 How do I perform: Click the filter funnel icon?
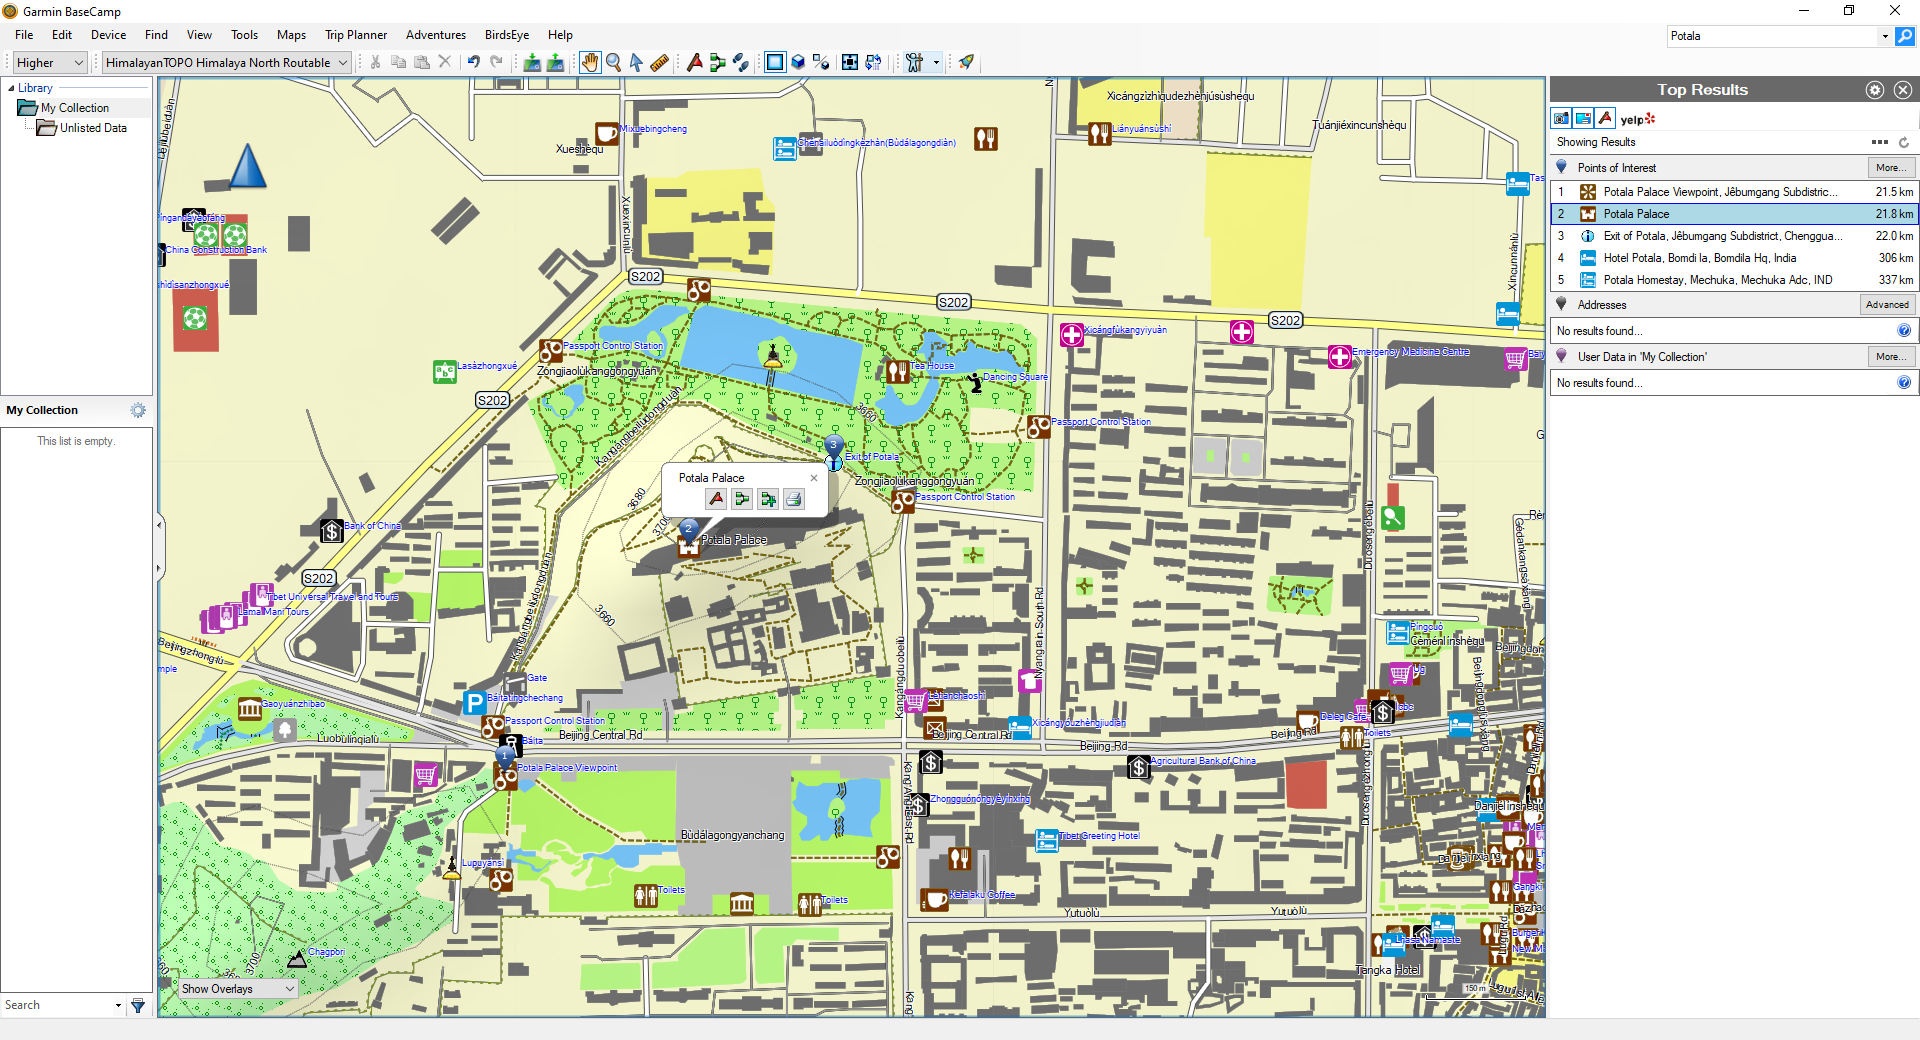(x=138, y=1005)
